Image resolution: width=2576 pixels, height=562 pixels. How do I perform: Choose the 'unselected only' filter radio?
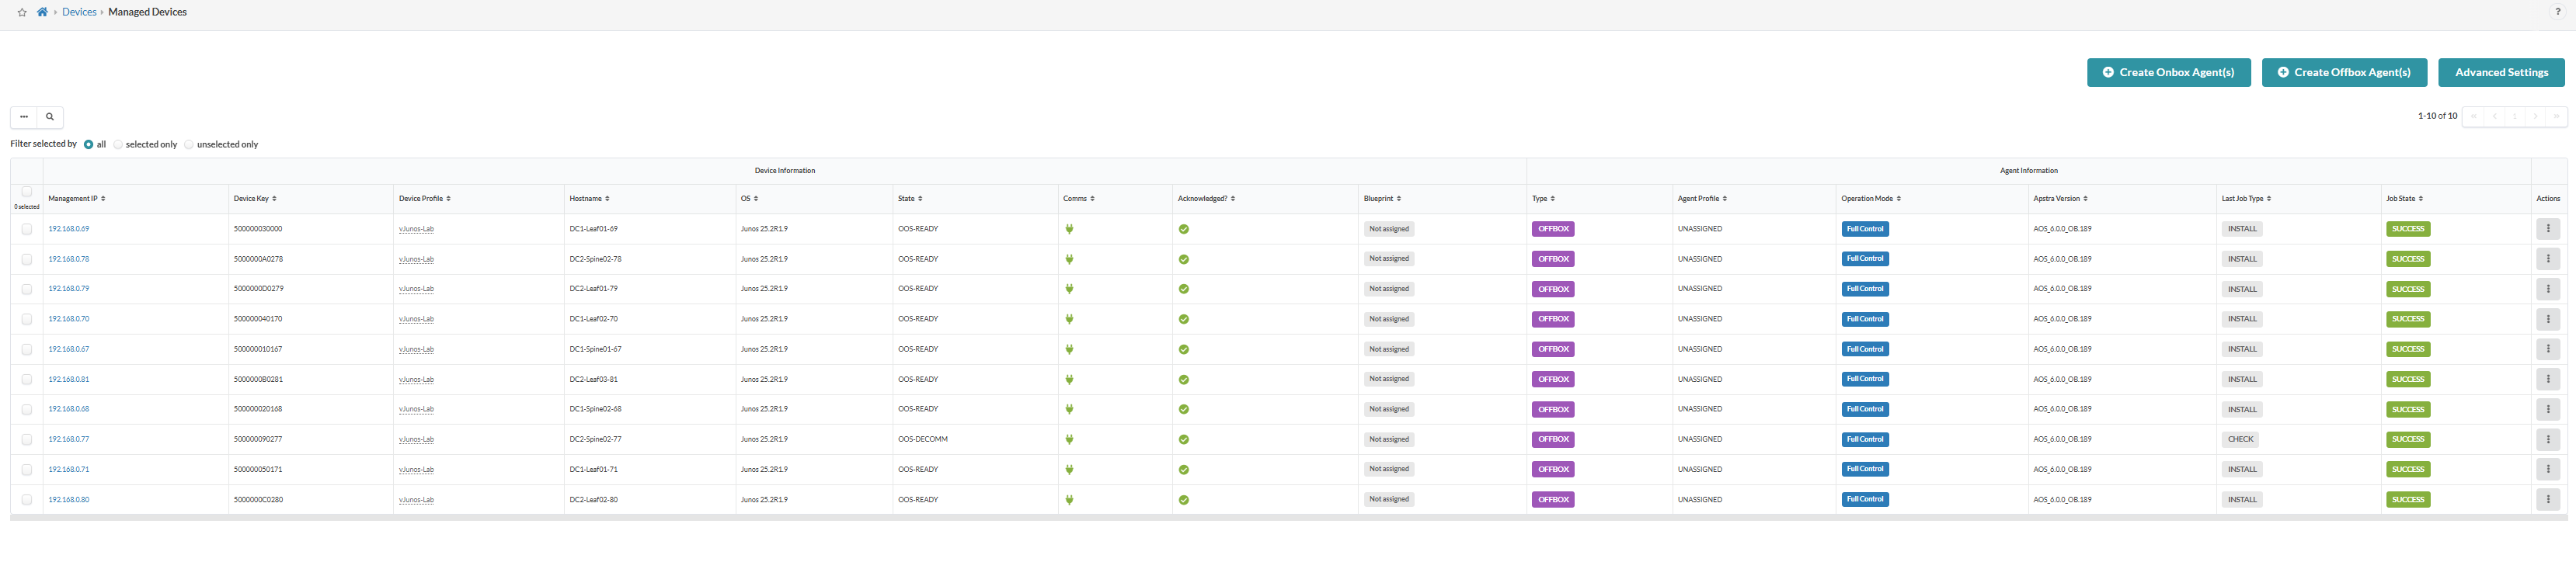tap(189, 145)
